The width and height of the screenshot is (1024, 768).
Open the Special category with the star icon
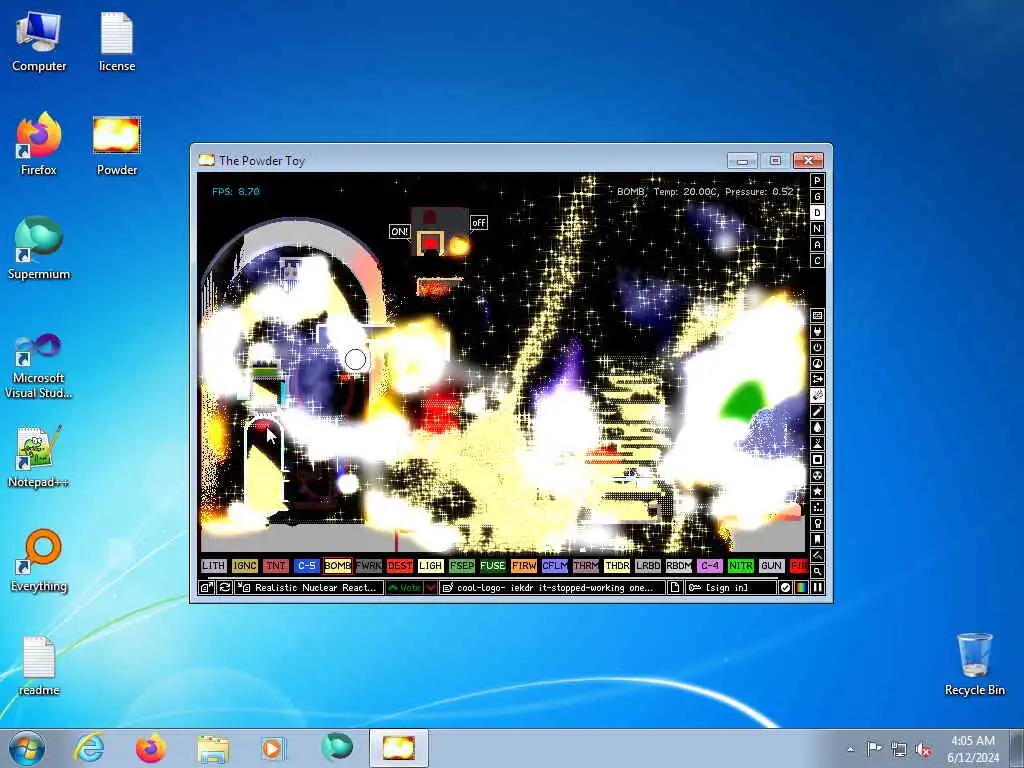pyautogui.click(x=817, y=491)
